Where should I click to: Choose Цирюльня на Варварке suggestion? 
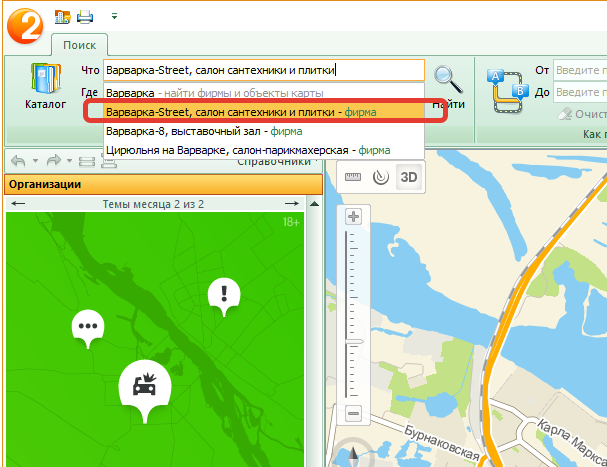[264, 150]
